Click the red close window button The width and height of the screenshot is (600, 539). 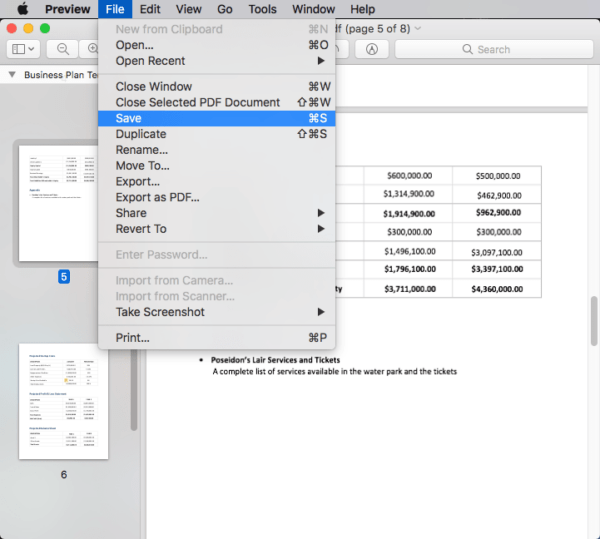[11, 28]
